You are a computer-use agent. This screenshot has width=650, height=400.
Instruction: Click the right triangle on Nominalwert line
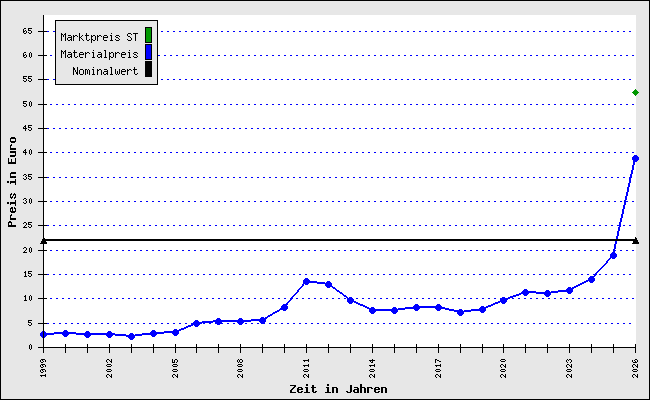point(636,240)
